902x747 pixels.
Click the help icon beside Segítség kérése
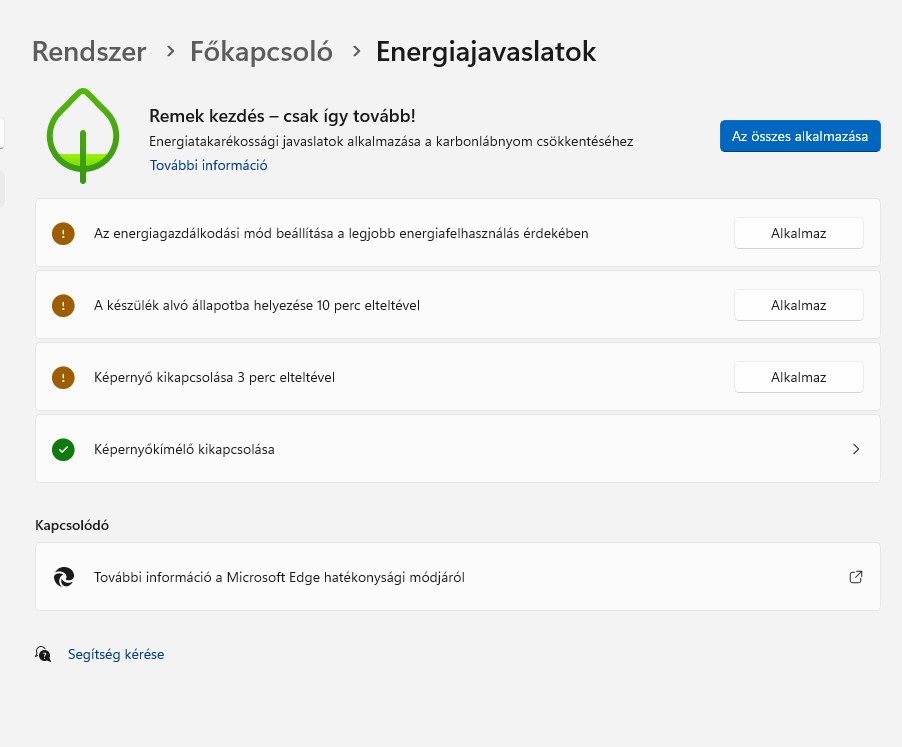coord(43,654)
